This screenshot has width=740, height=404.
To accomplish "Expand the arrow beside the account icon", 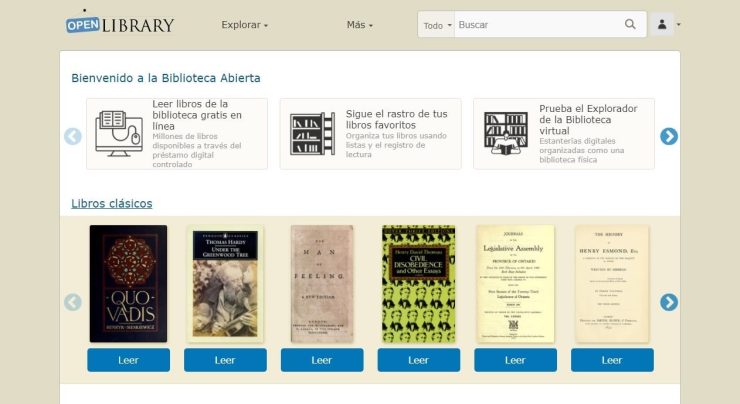I will click(x=679, y=25).
